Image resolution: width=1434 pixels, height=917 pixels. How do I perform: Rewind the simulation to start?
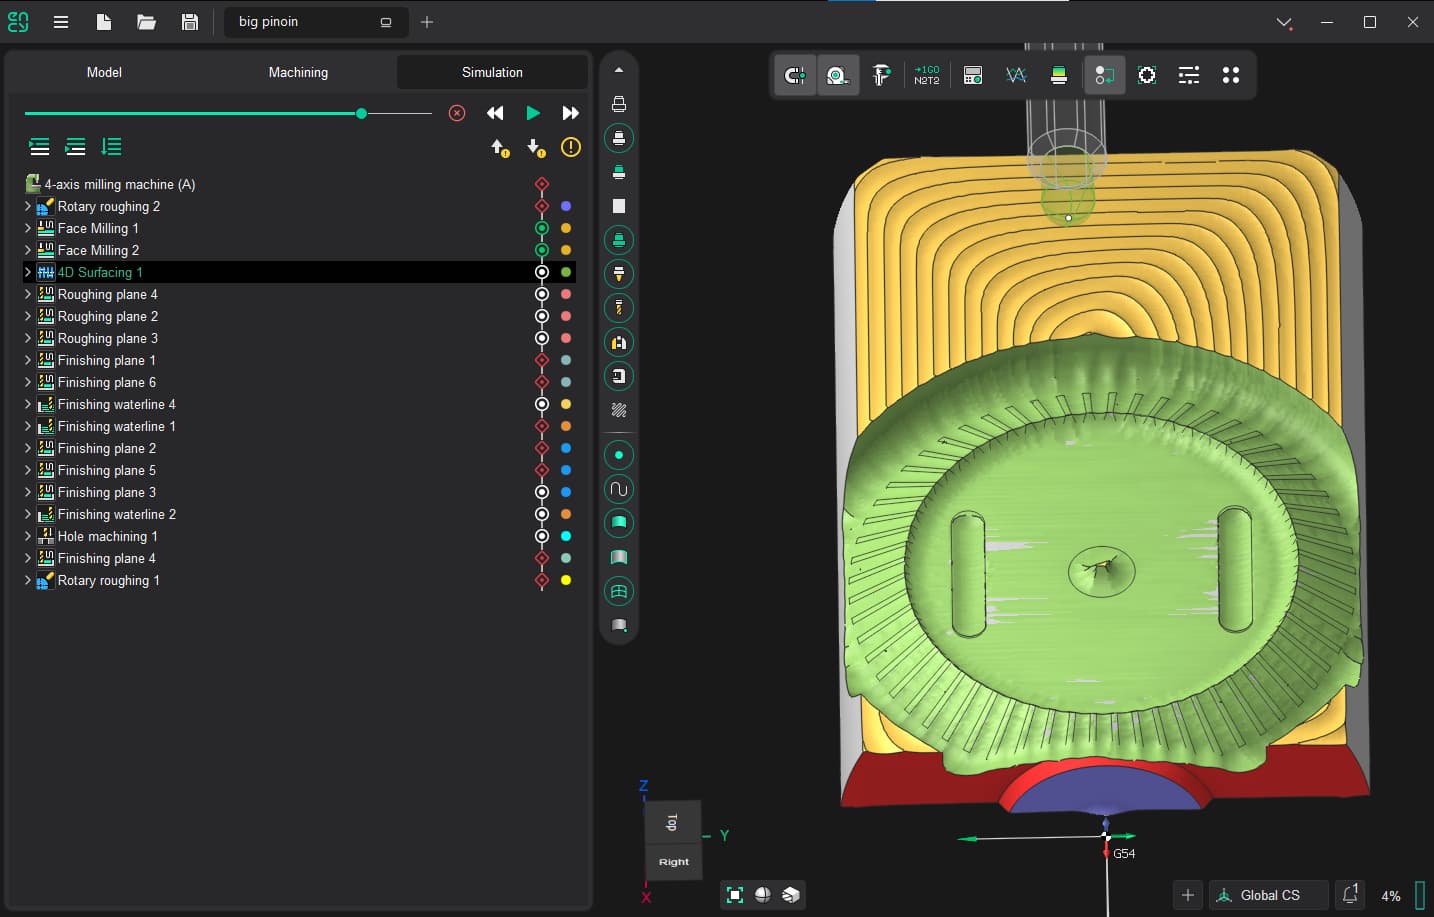pos(495,113)
